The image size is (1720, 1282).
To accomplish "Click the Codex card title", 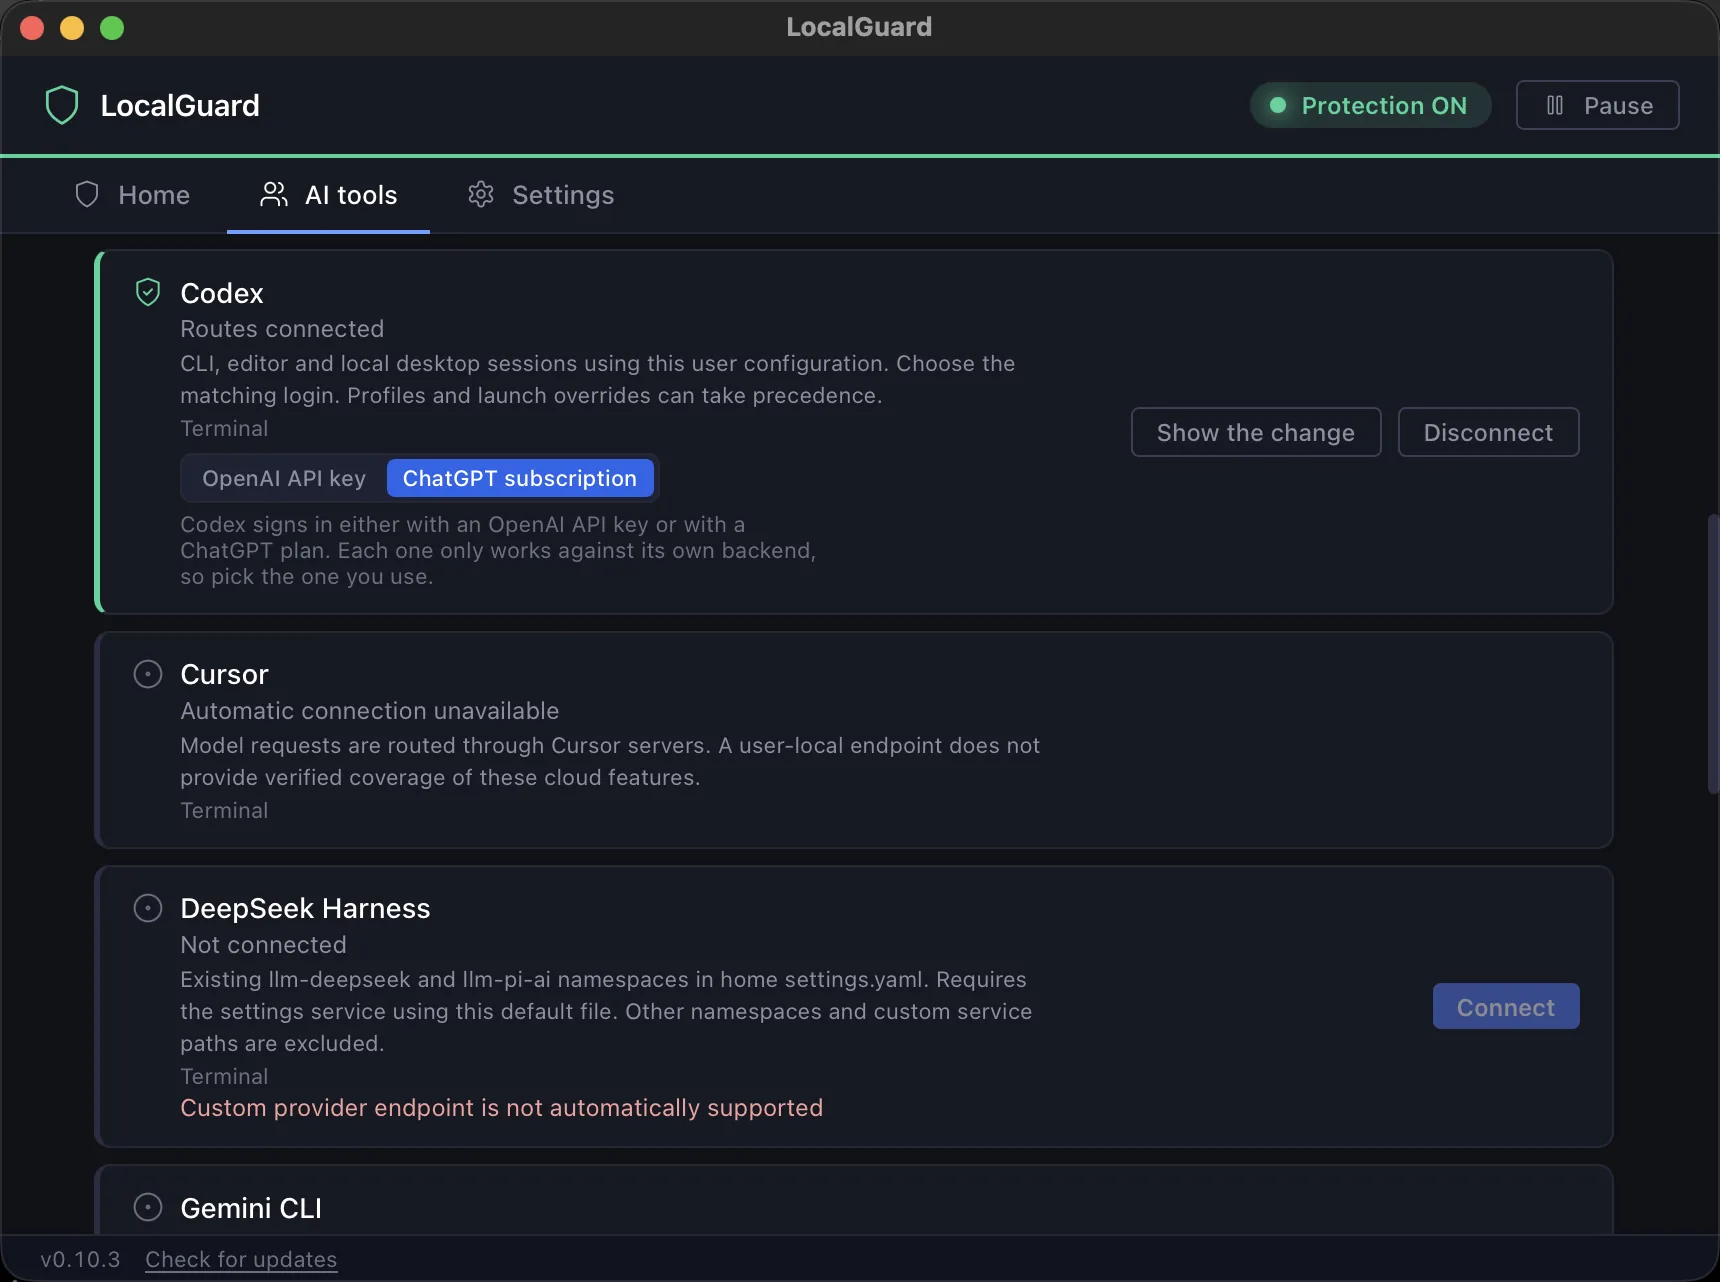I will [222, 293].
